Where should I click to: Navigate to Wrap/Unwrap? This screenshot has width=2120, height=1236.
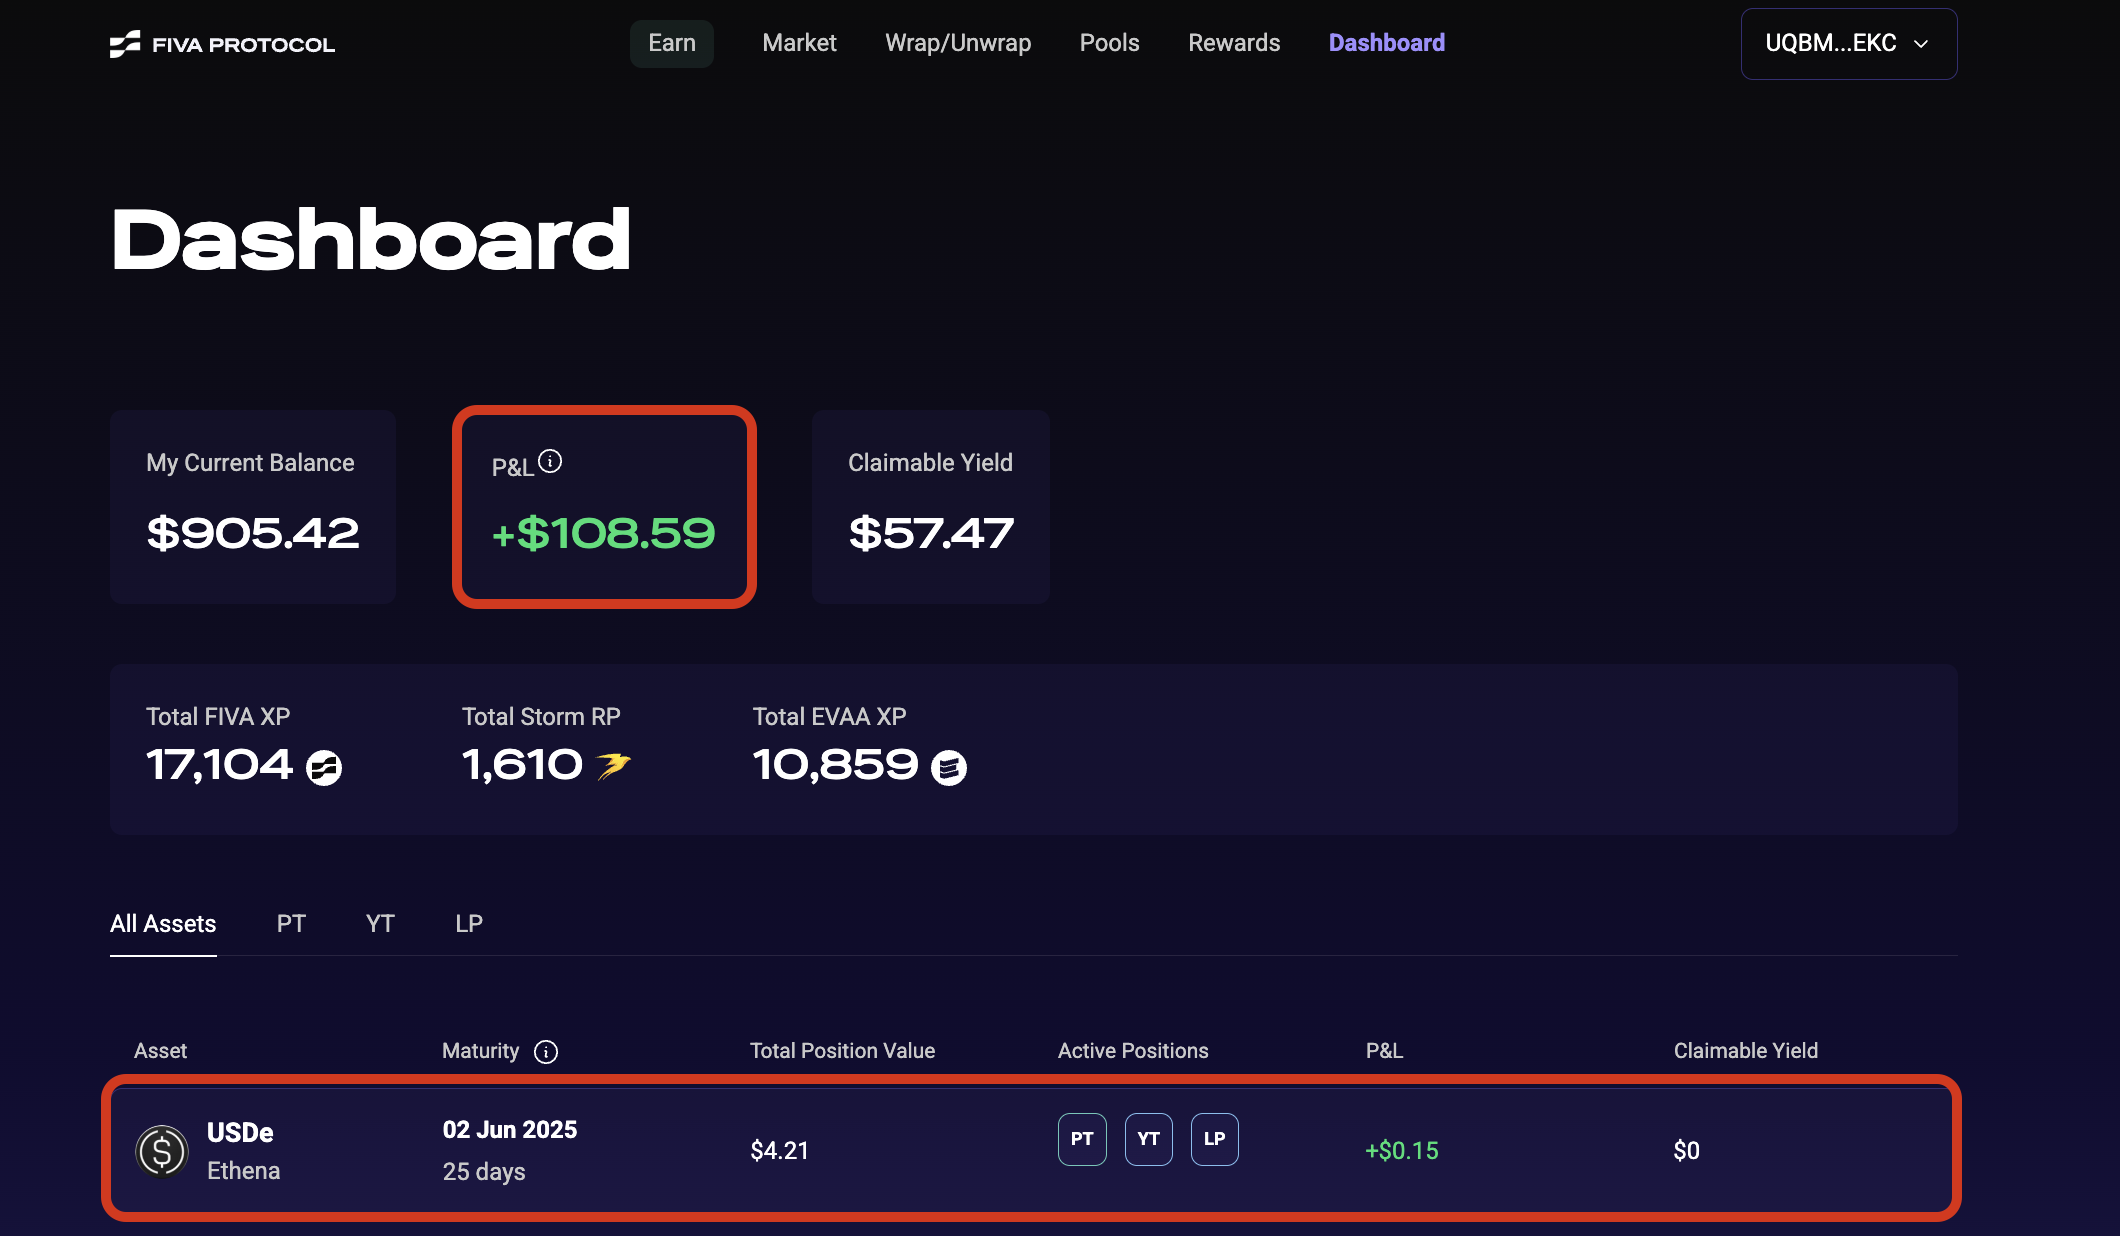coord(958,43)
